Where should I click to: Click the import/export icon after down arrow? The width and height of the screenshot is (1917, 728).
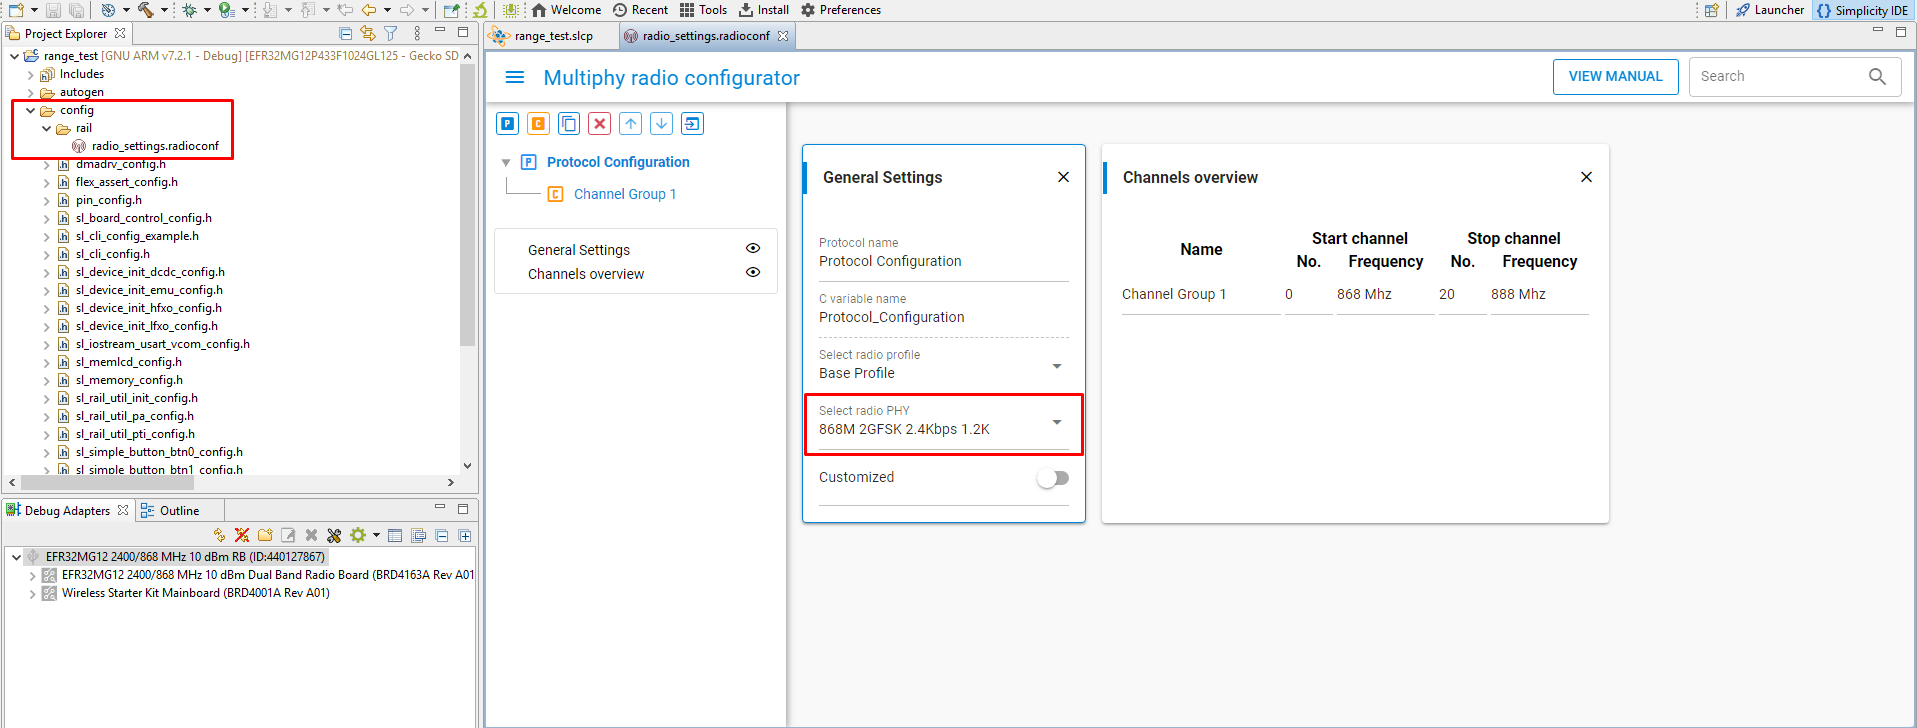pos(692,124)
